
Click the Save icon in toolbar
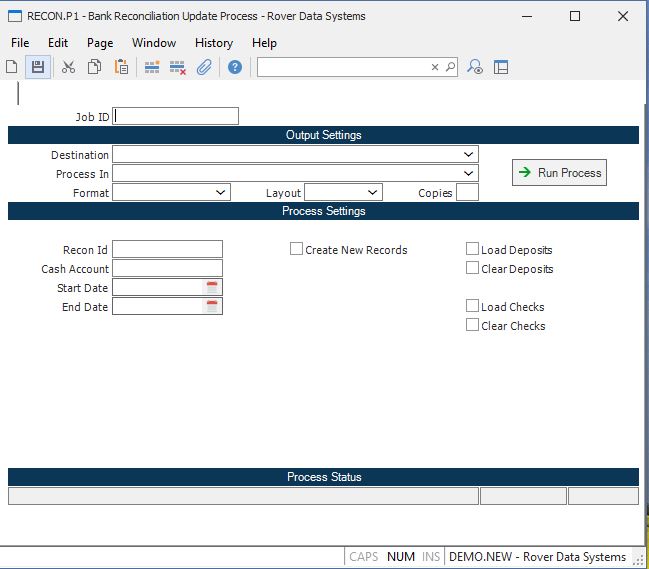(38, 67)
